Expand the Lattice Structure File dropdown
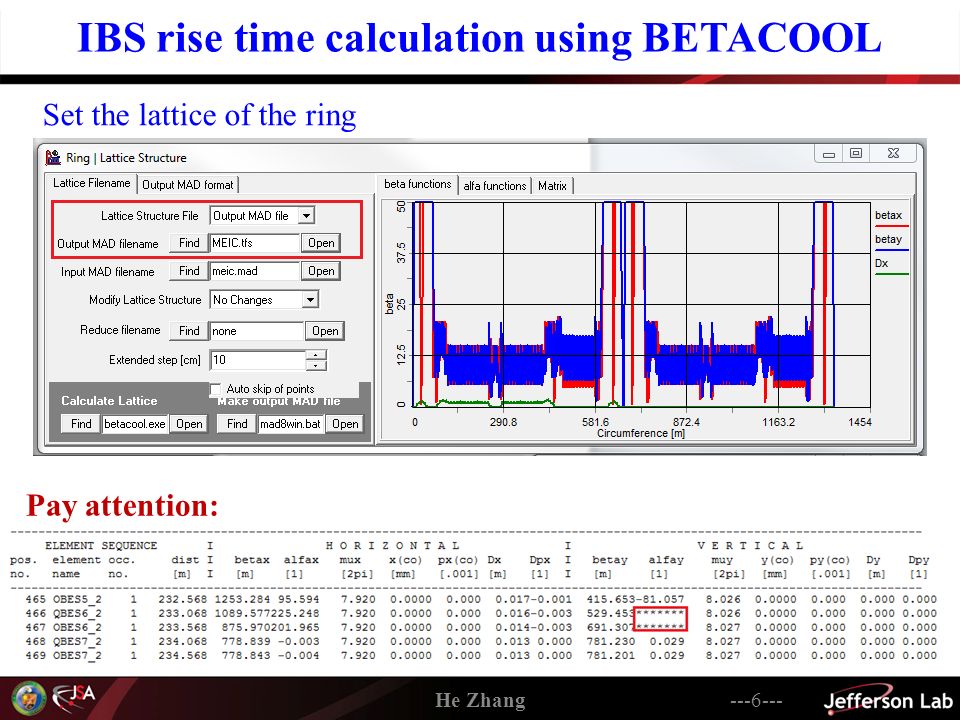960x720 pixels. click(x=306, y=216)
